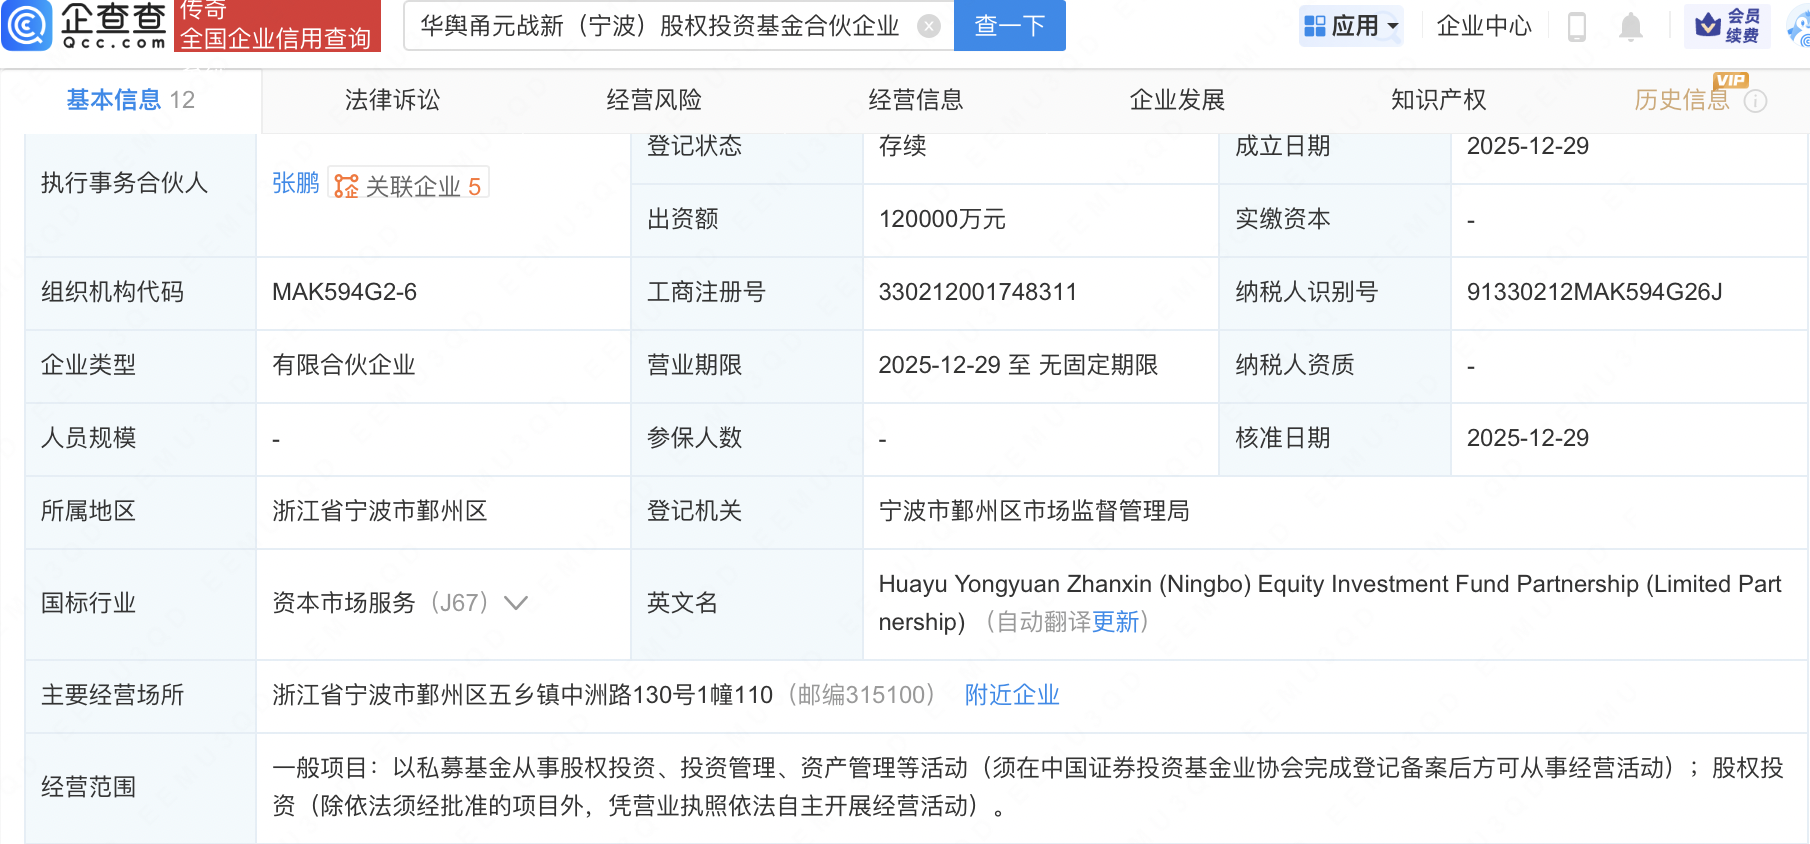Click the 附近企业 link
Screen dimensions: 1810x844
1011,695
